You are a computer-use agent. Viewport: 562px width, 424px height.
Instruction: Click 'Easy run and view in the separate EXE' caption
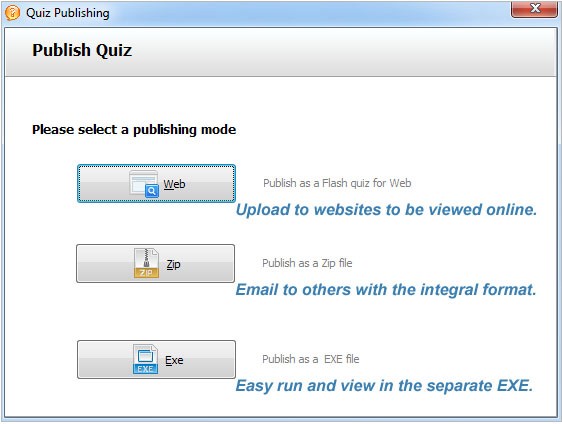pyautogui.click(x=384, y=386)
